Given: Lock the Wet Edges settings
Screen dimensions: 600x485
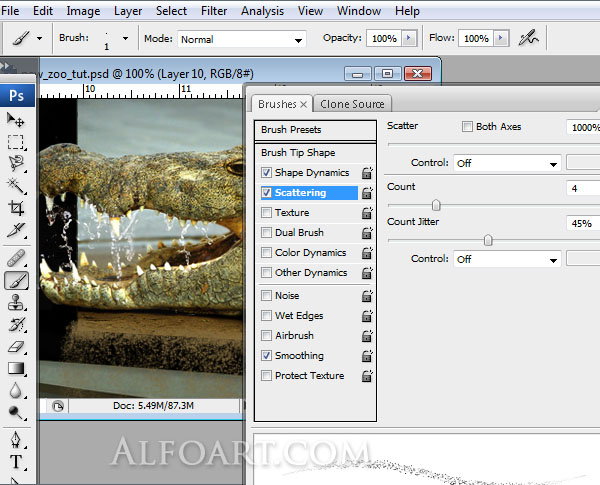Looking at the screenshot, I should (367, 316).
